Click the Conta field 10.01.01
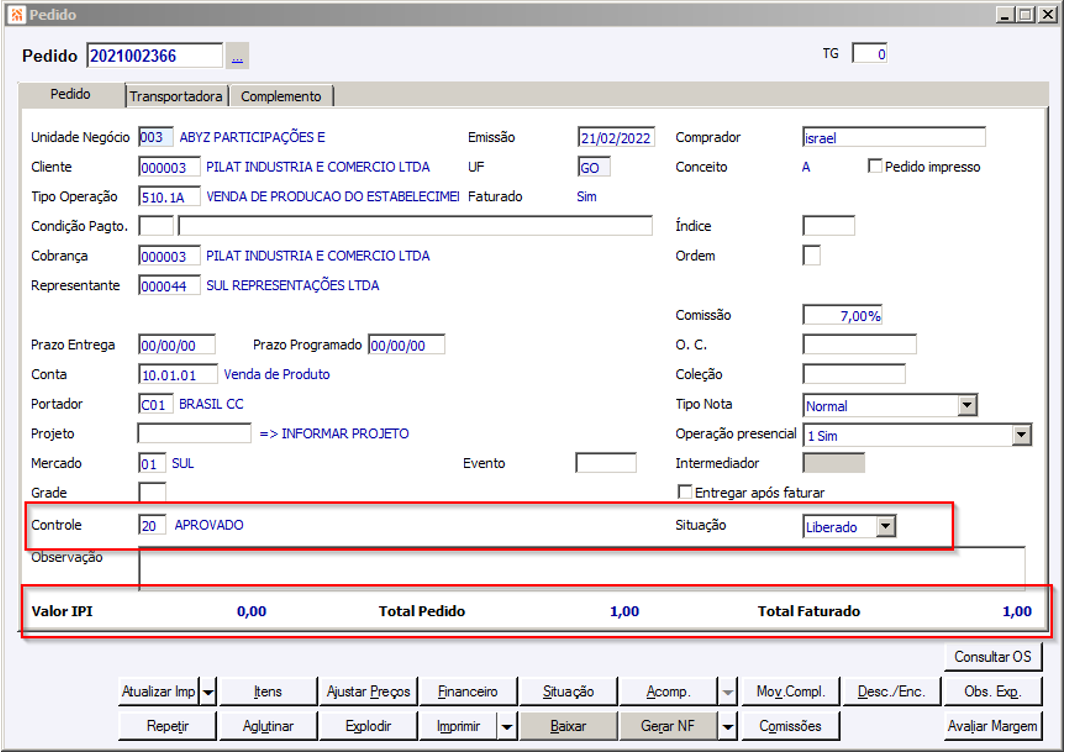 [178, 374]
